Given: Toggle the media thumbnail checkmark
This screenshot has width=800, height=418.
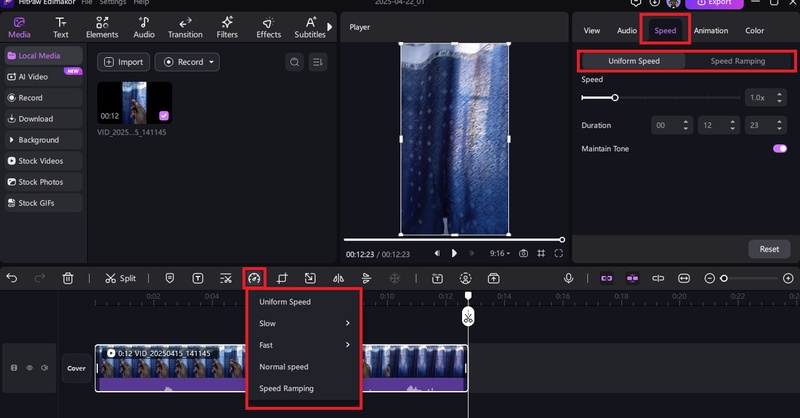Looking at the screenshot, I should click(x=164, y=116).
